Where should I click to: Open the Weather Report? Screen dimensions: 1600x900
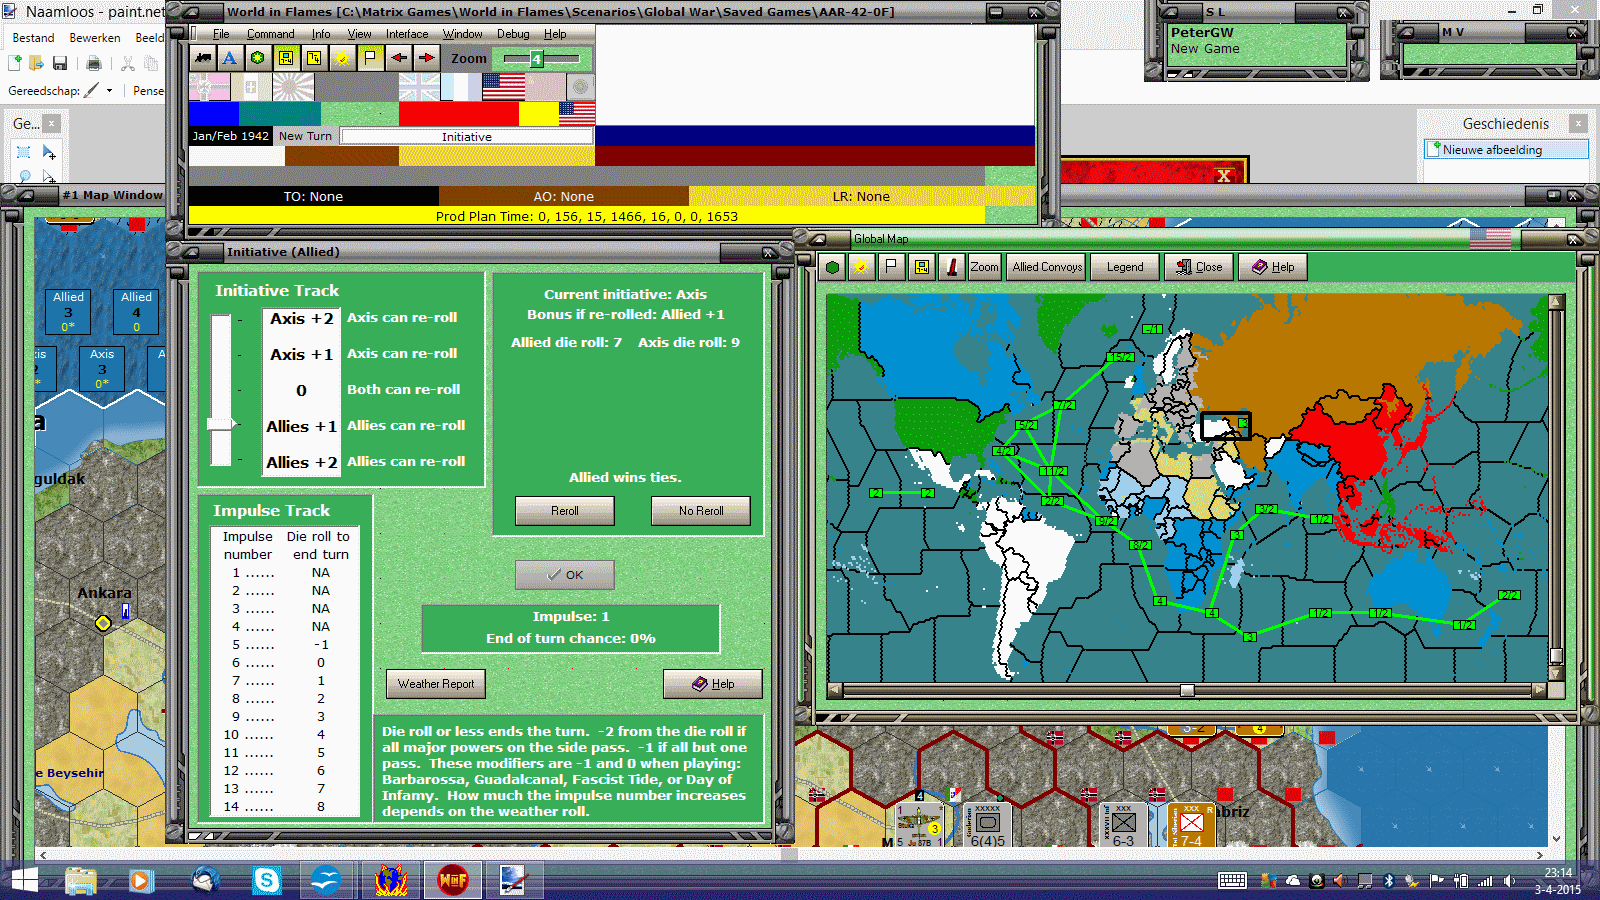(436, 684)
